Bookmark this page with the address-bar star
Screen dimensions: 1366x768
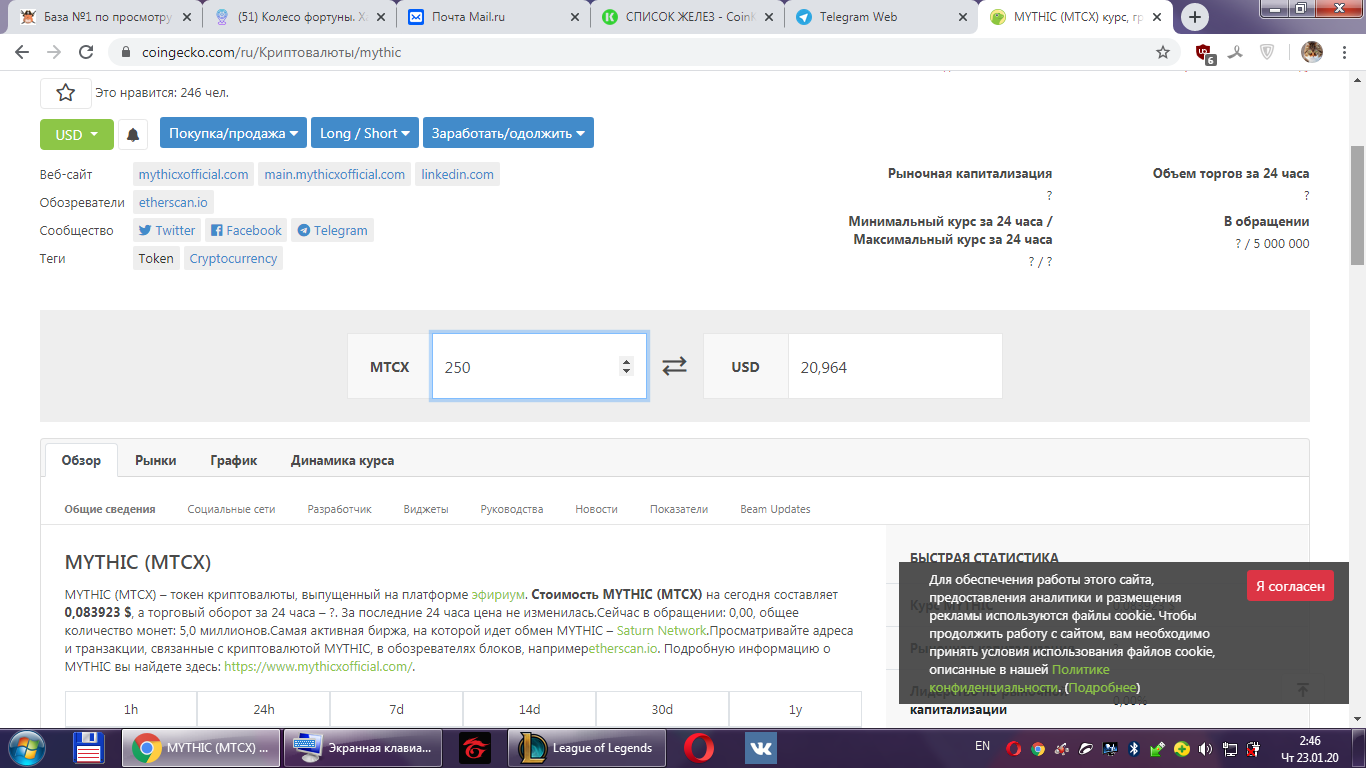coord(1163,52)
